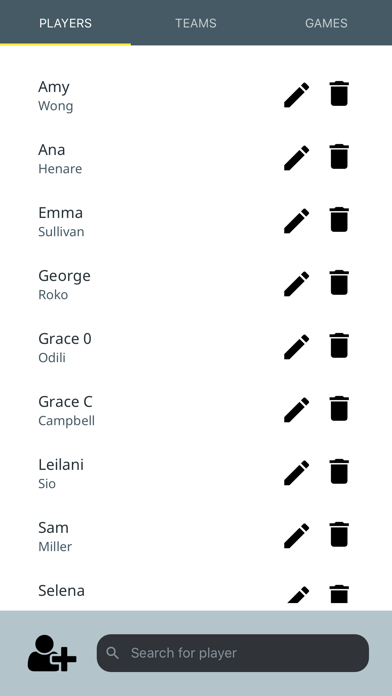Viewport: 392px width, 696px height.
Task: Delete Sam Miller with trash icon
Action: click(x=339, y=535)
